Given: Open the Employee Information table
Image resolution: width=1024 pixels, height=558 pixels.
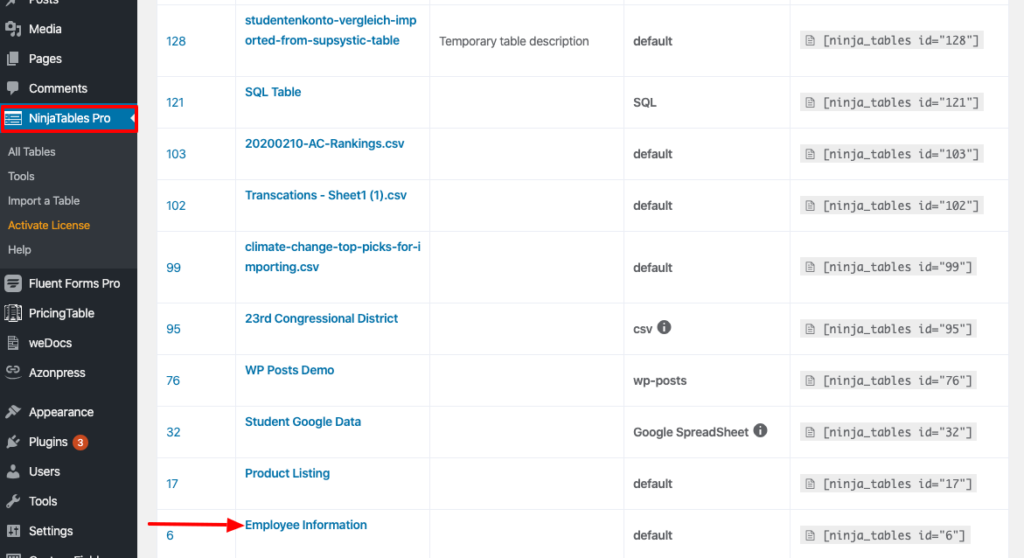Looking at the screenshot, I should pos(306,525).
